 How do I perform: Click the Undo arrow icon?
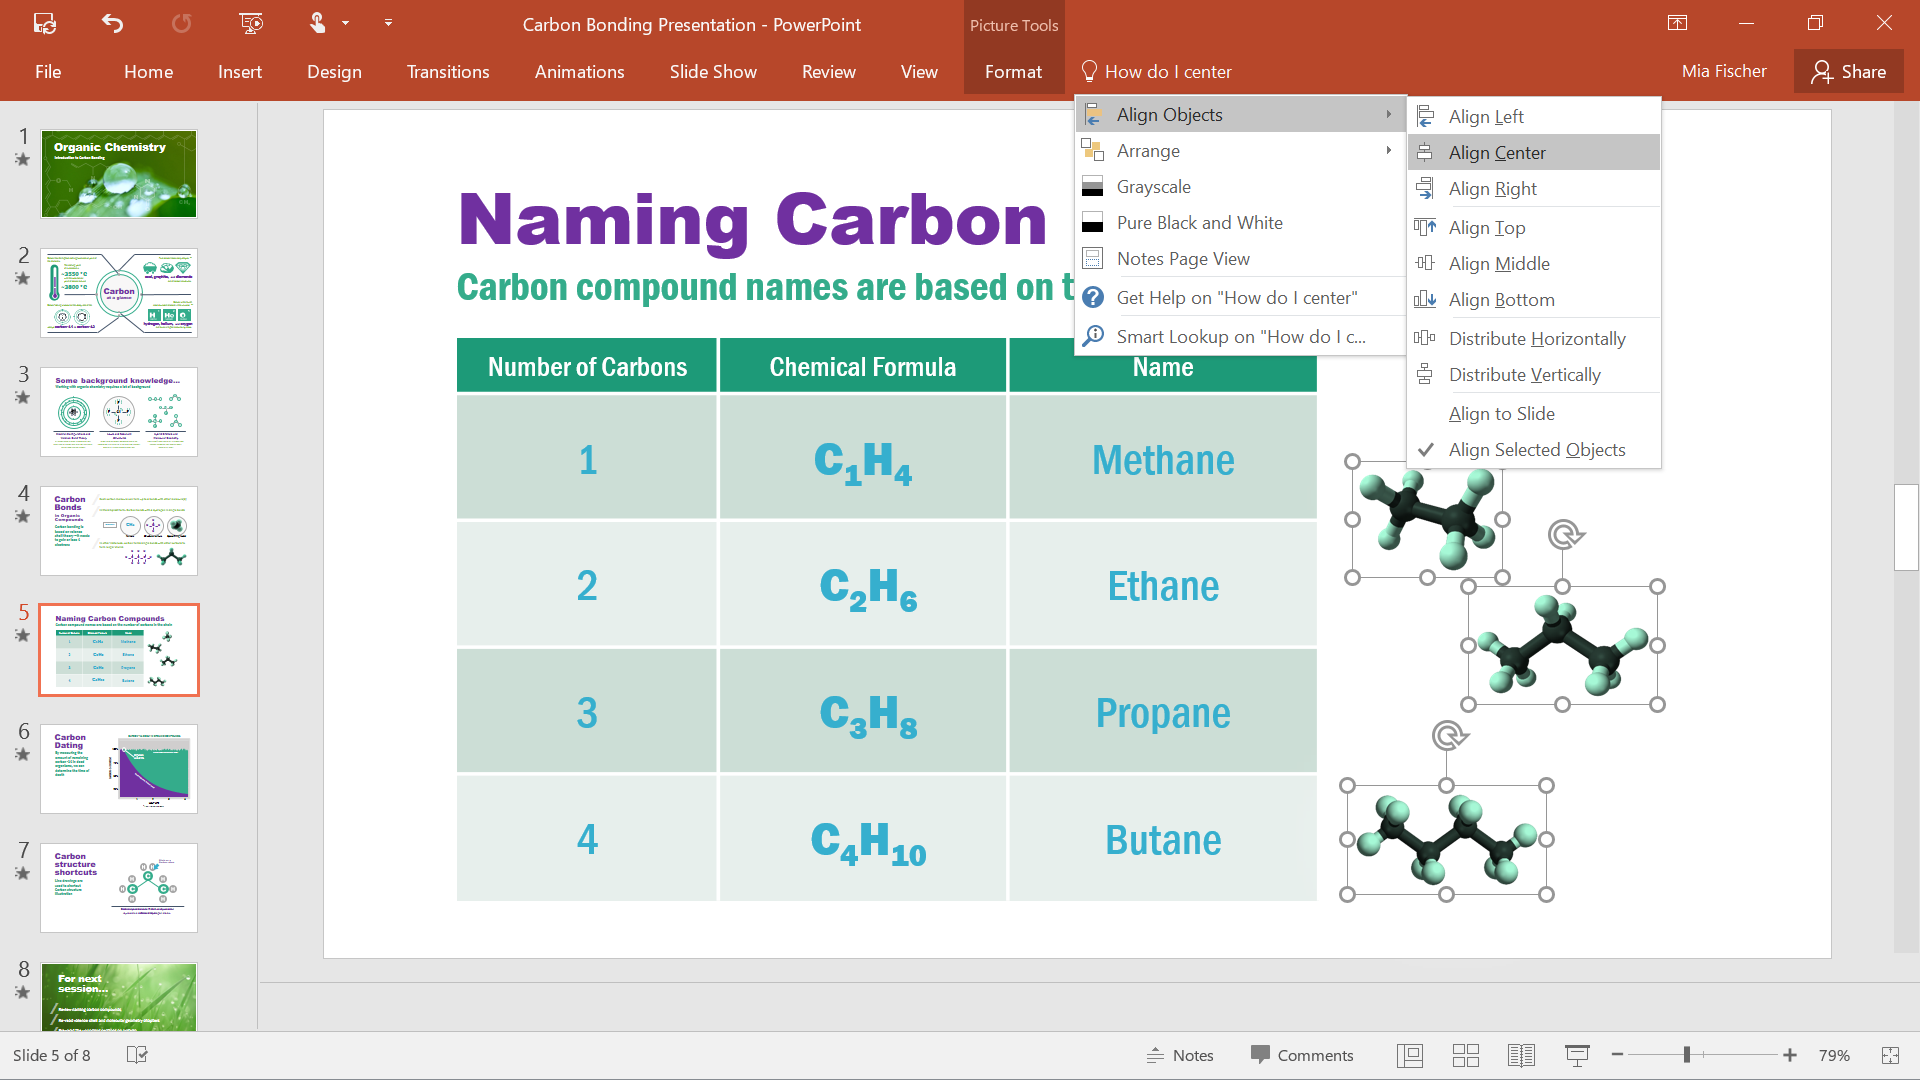tap(112, 23)
